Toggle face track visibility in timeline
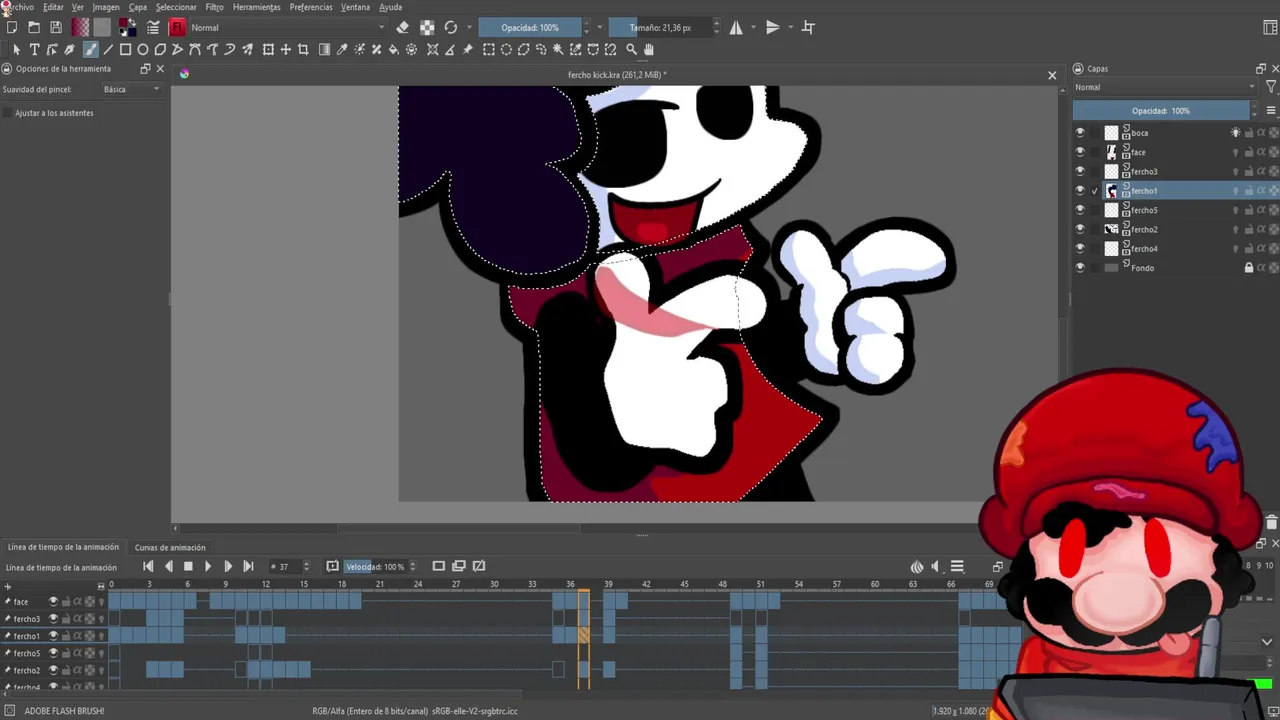Viewport: 1280px width, 720px height. coord(53,602)
